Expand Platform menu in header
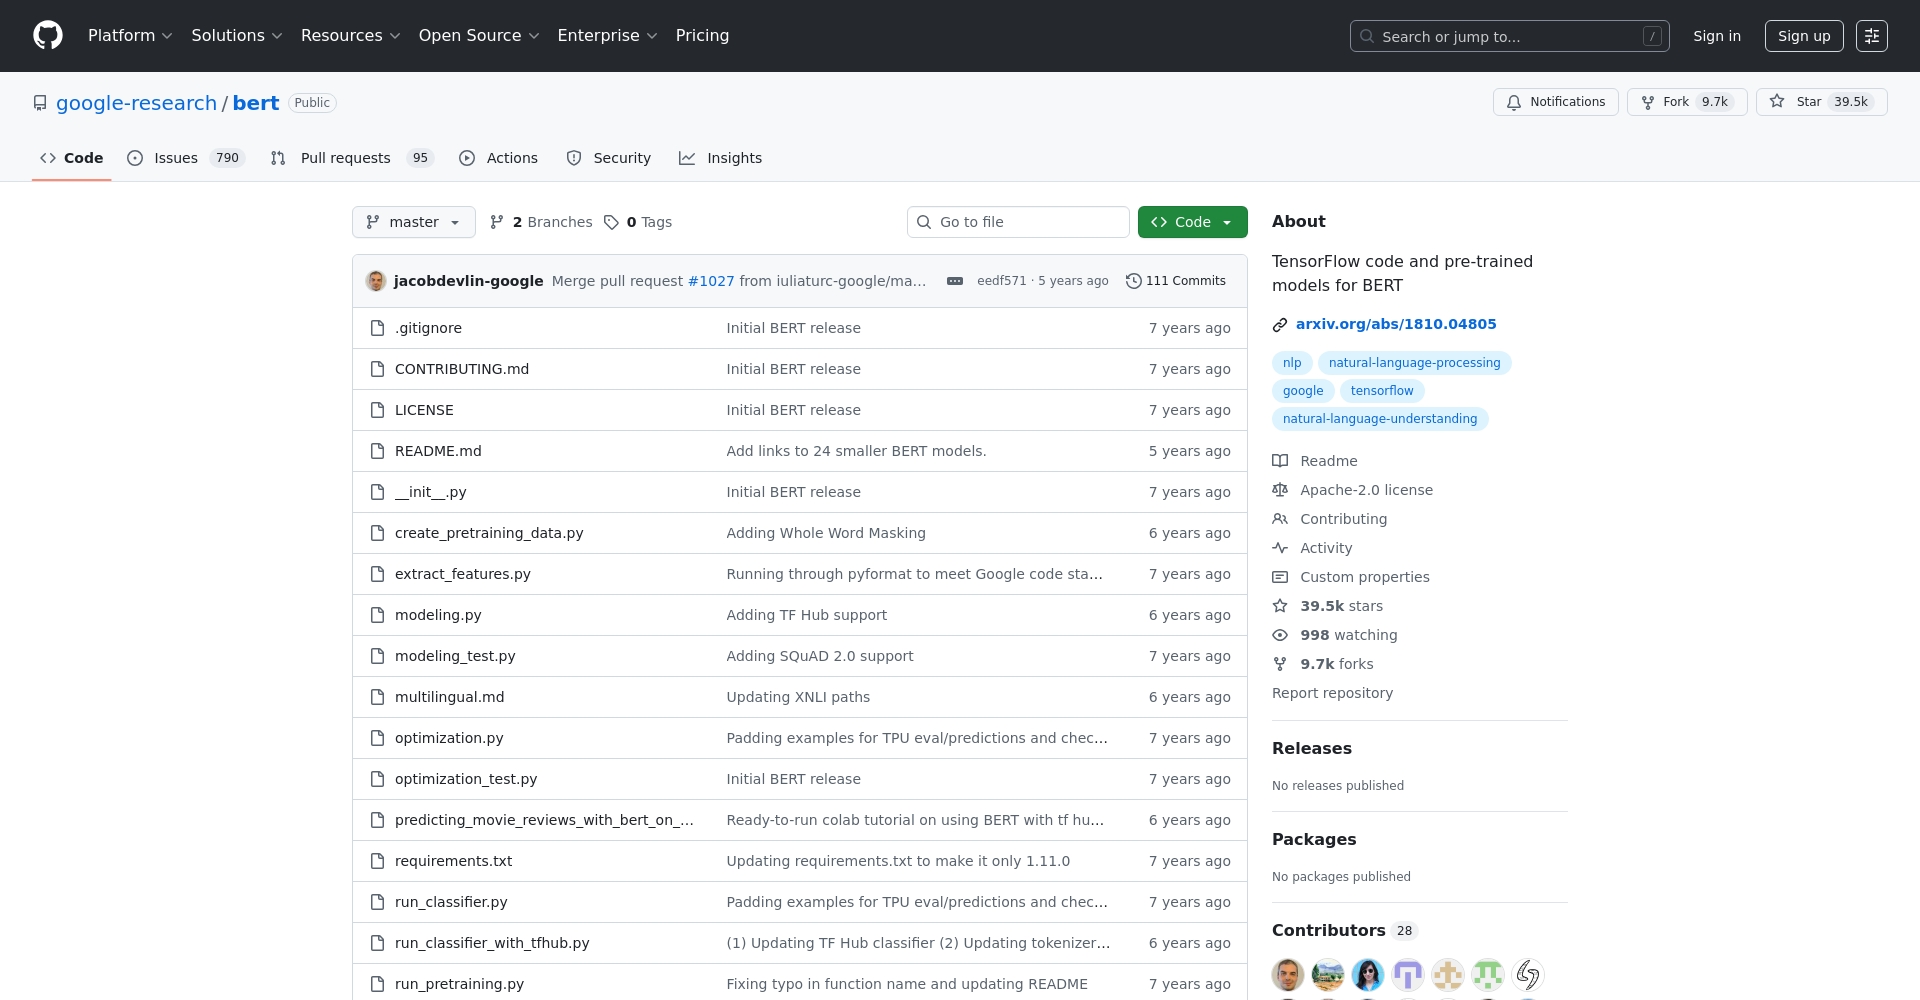The height and width of the screenshot is (1000, 1920). [x=130, y=36]
